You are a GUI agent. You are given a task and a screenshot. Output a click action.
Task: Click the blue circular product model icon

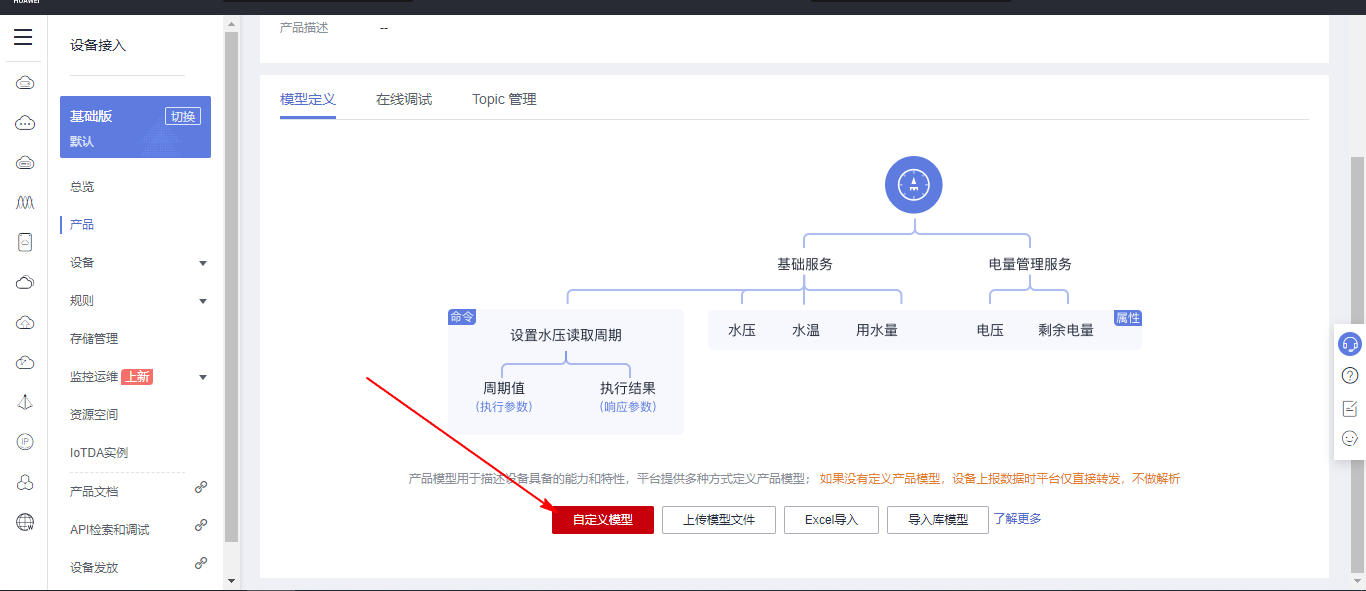(914, 185)
